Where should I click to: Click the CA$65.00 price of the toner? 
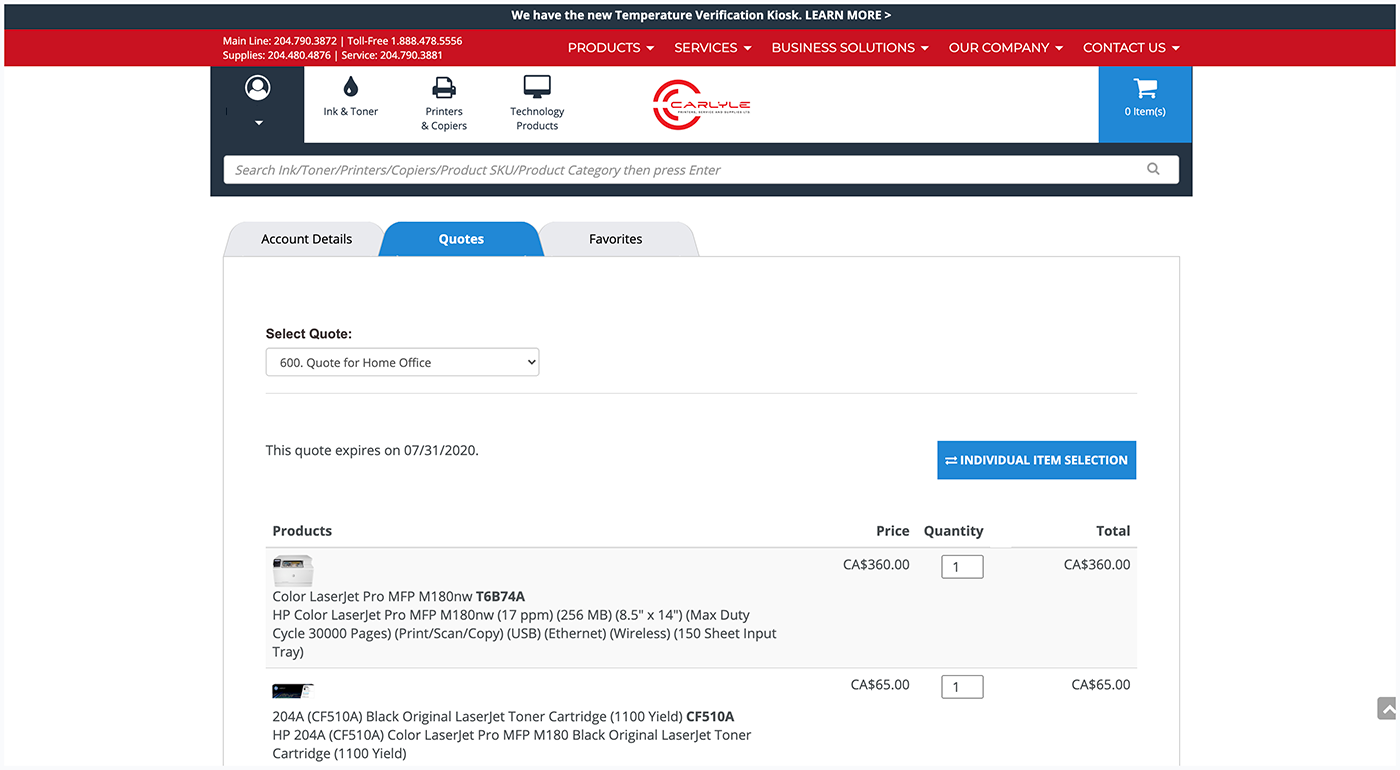pos(880,685)
